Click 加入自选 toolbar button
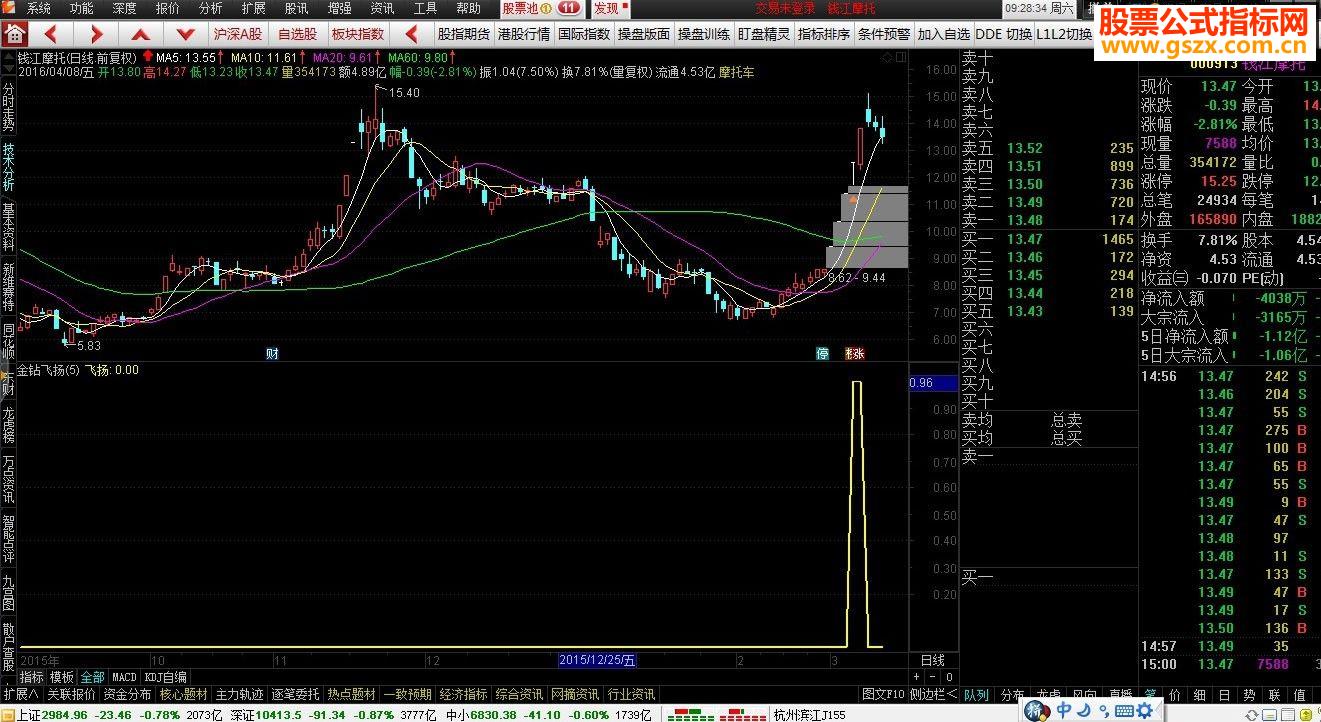Image resolution: width=1321 pixels, height=722 pixels. (943, 34)
